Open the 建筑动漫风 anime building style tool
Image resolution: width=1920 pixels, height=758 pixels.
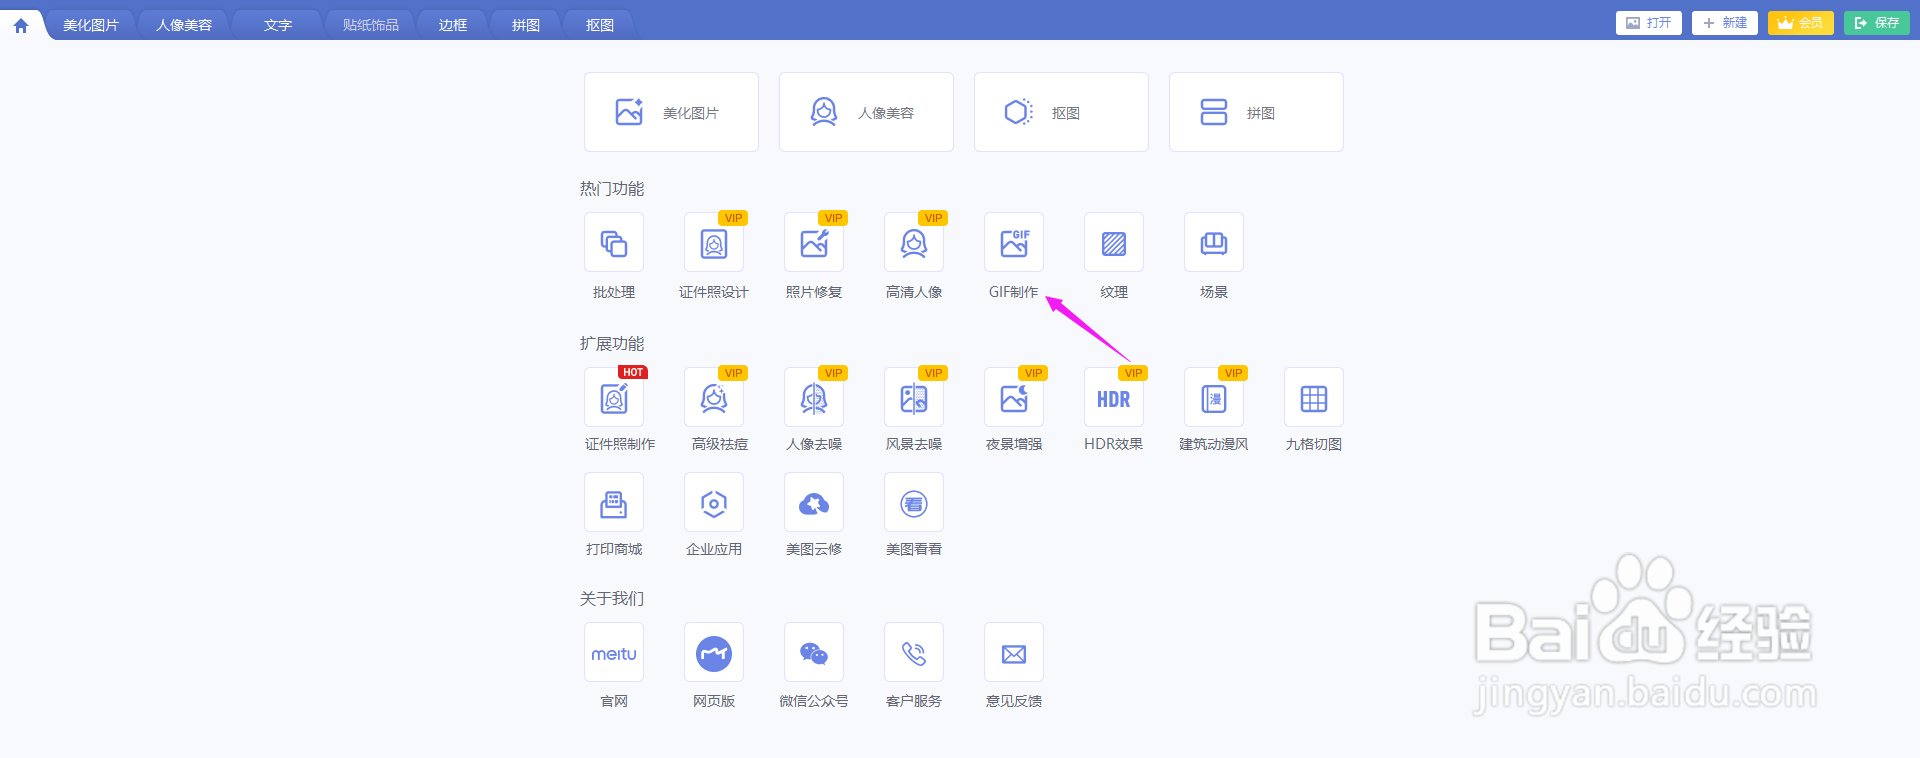pos(1214,397)
